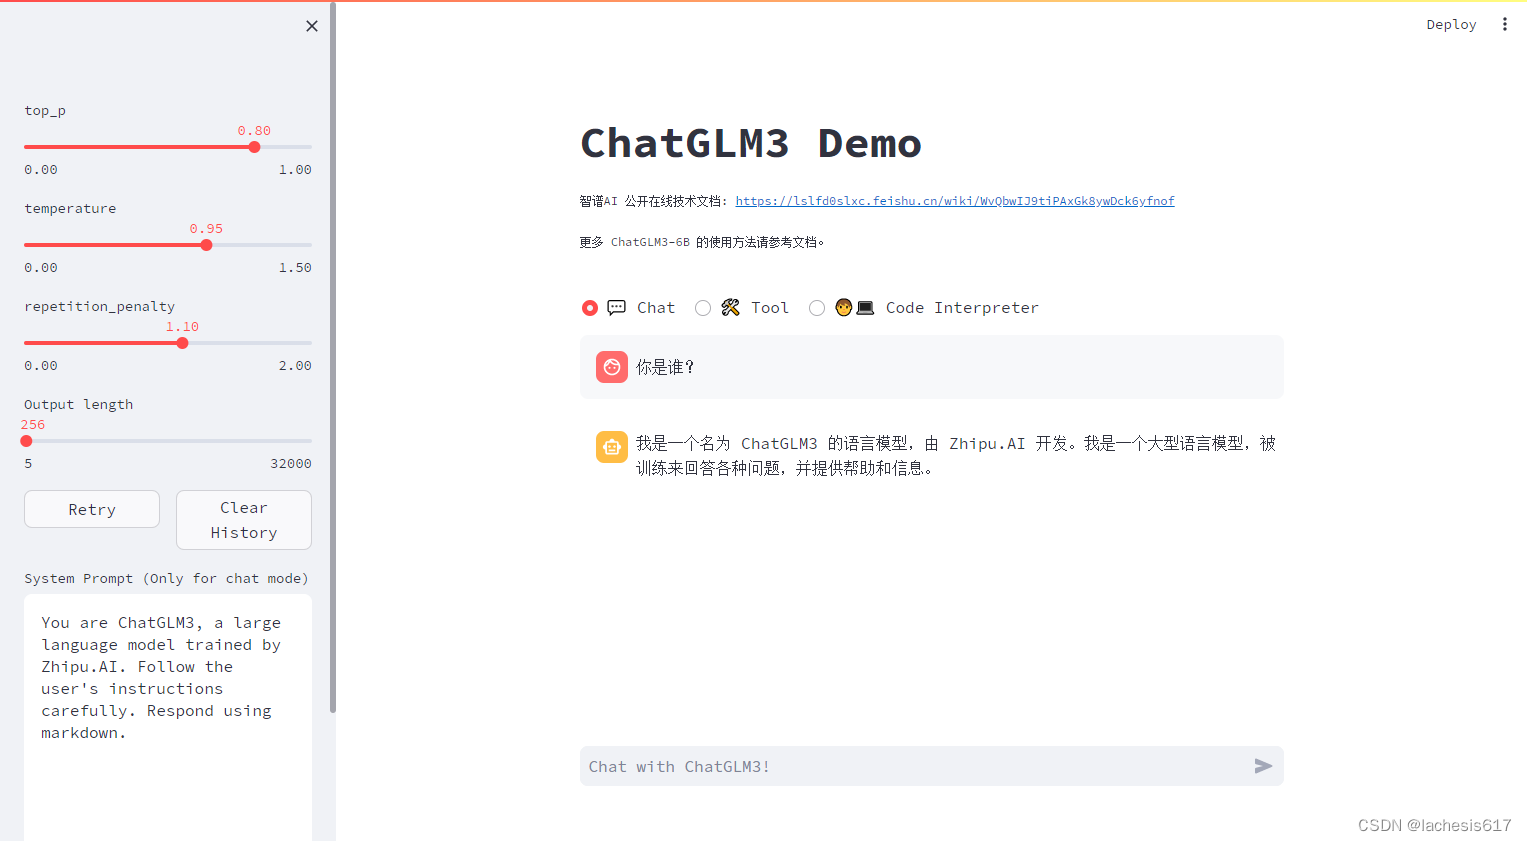Click the Output length label
The width and height of the screenshot is (1527, 841).
click(79, 405)
